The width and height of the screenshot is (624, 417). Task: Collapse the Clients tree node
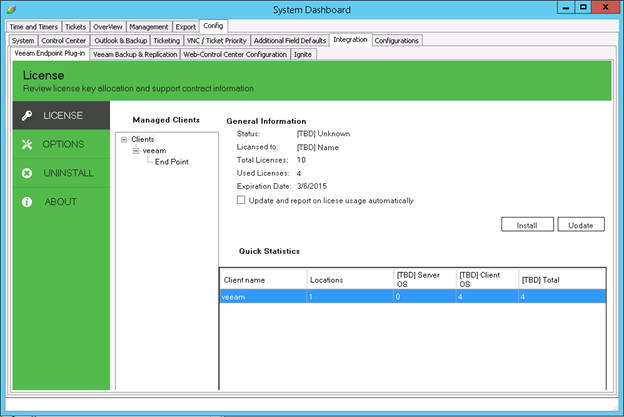(124, 140)
